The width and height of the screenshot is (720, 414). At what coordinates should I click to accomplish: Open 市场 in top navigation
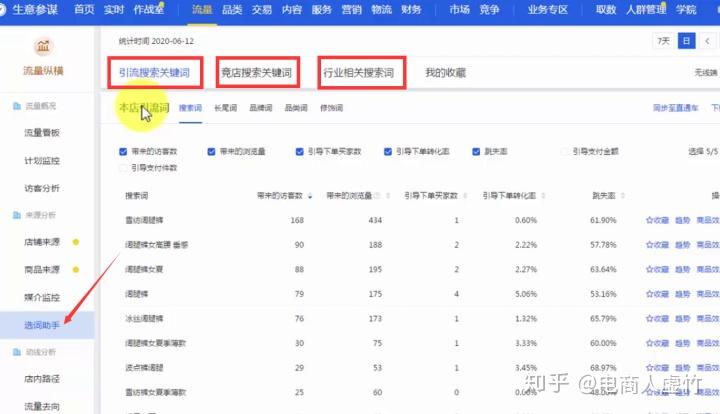(459, 10)
